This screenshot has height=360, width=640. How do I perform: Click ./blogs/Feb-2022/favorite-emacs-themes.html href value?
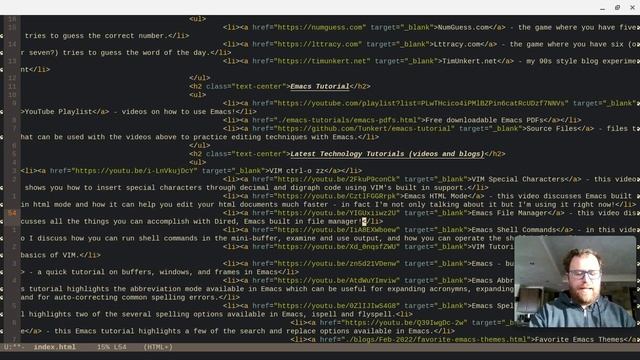click(436, 339)
